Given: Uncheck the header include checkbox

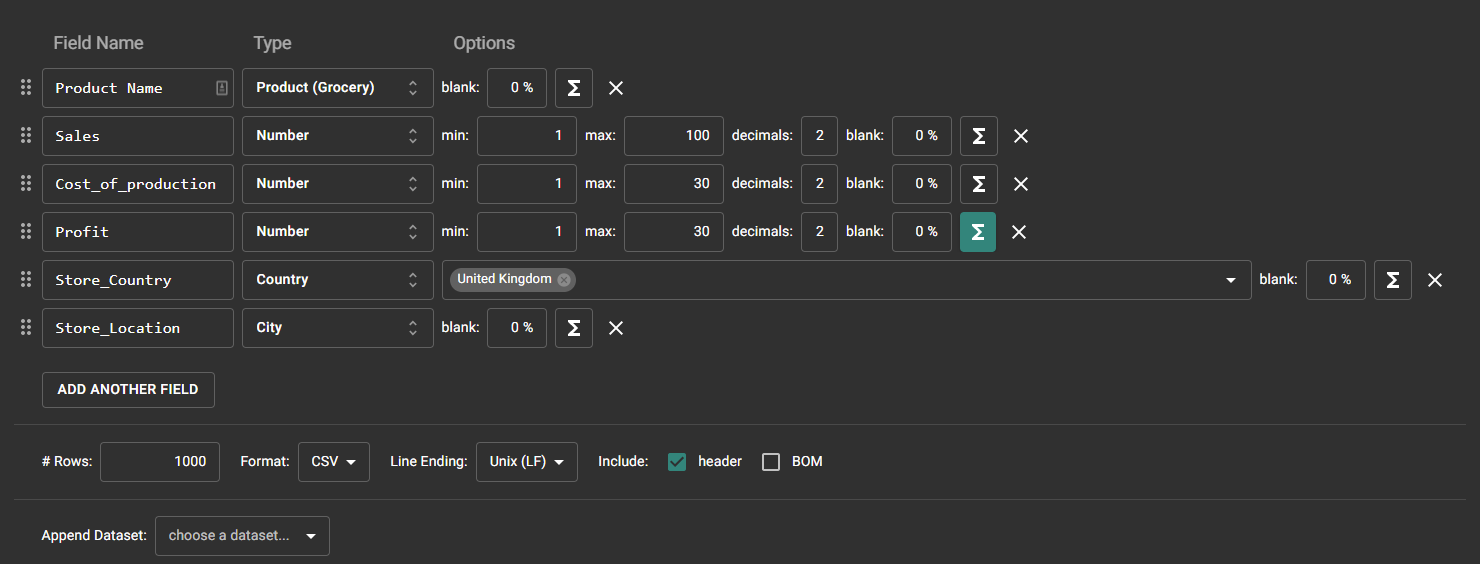Looking at the screenshot, I should [677, 462].
